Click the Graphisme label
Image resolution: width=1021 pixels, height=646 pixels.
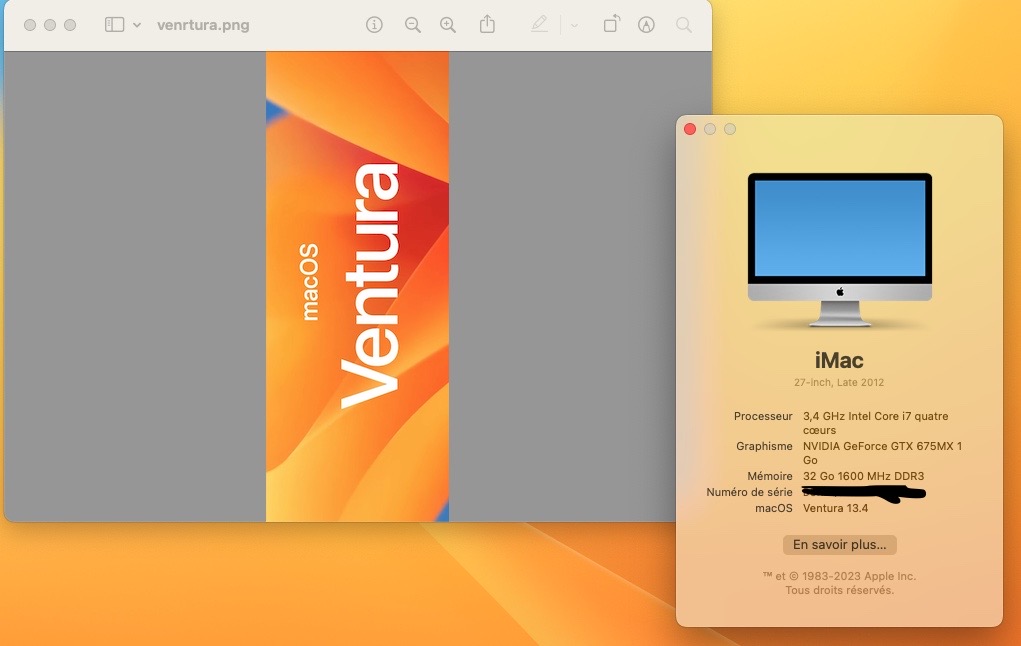tap(764, 446)
